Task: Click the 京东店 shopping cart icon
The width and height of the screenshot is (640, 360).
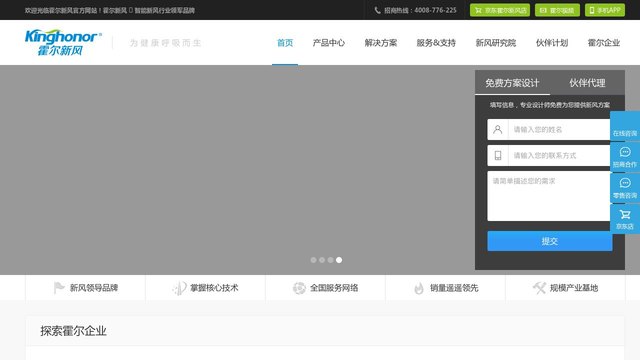Action: [x=625, y=214]
